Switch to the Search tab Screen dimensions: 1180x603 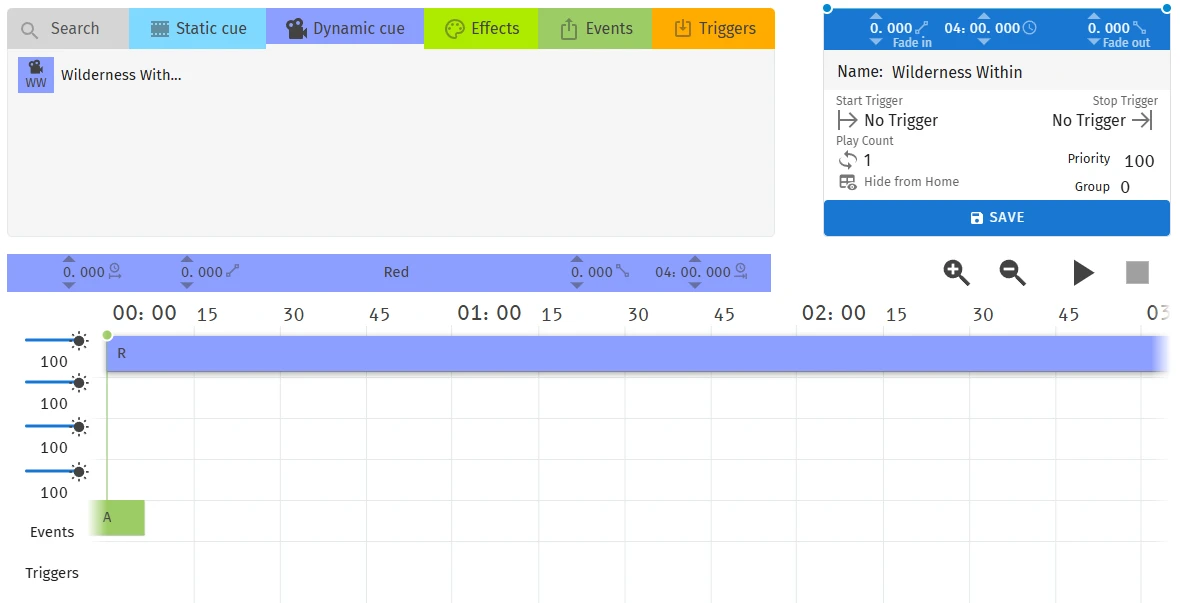(x=68, y=29)
